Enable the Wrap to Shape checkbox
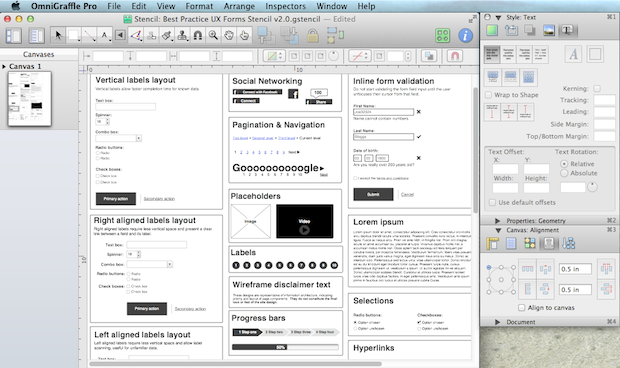Viewport: 620px width, 368px height. pos(488,95)
